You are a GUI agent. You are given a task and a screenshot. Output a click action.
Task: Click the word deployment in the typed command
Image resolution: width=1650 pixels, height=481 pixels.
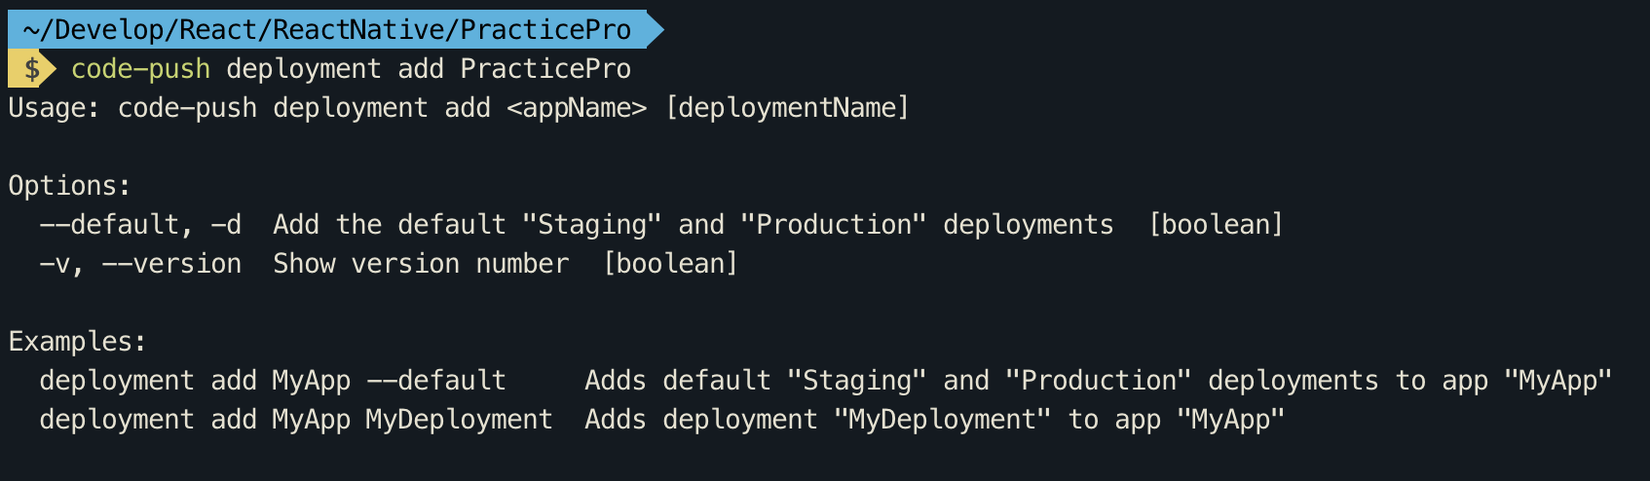point(304,69)
